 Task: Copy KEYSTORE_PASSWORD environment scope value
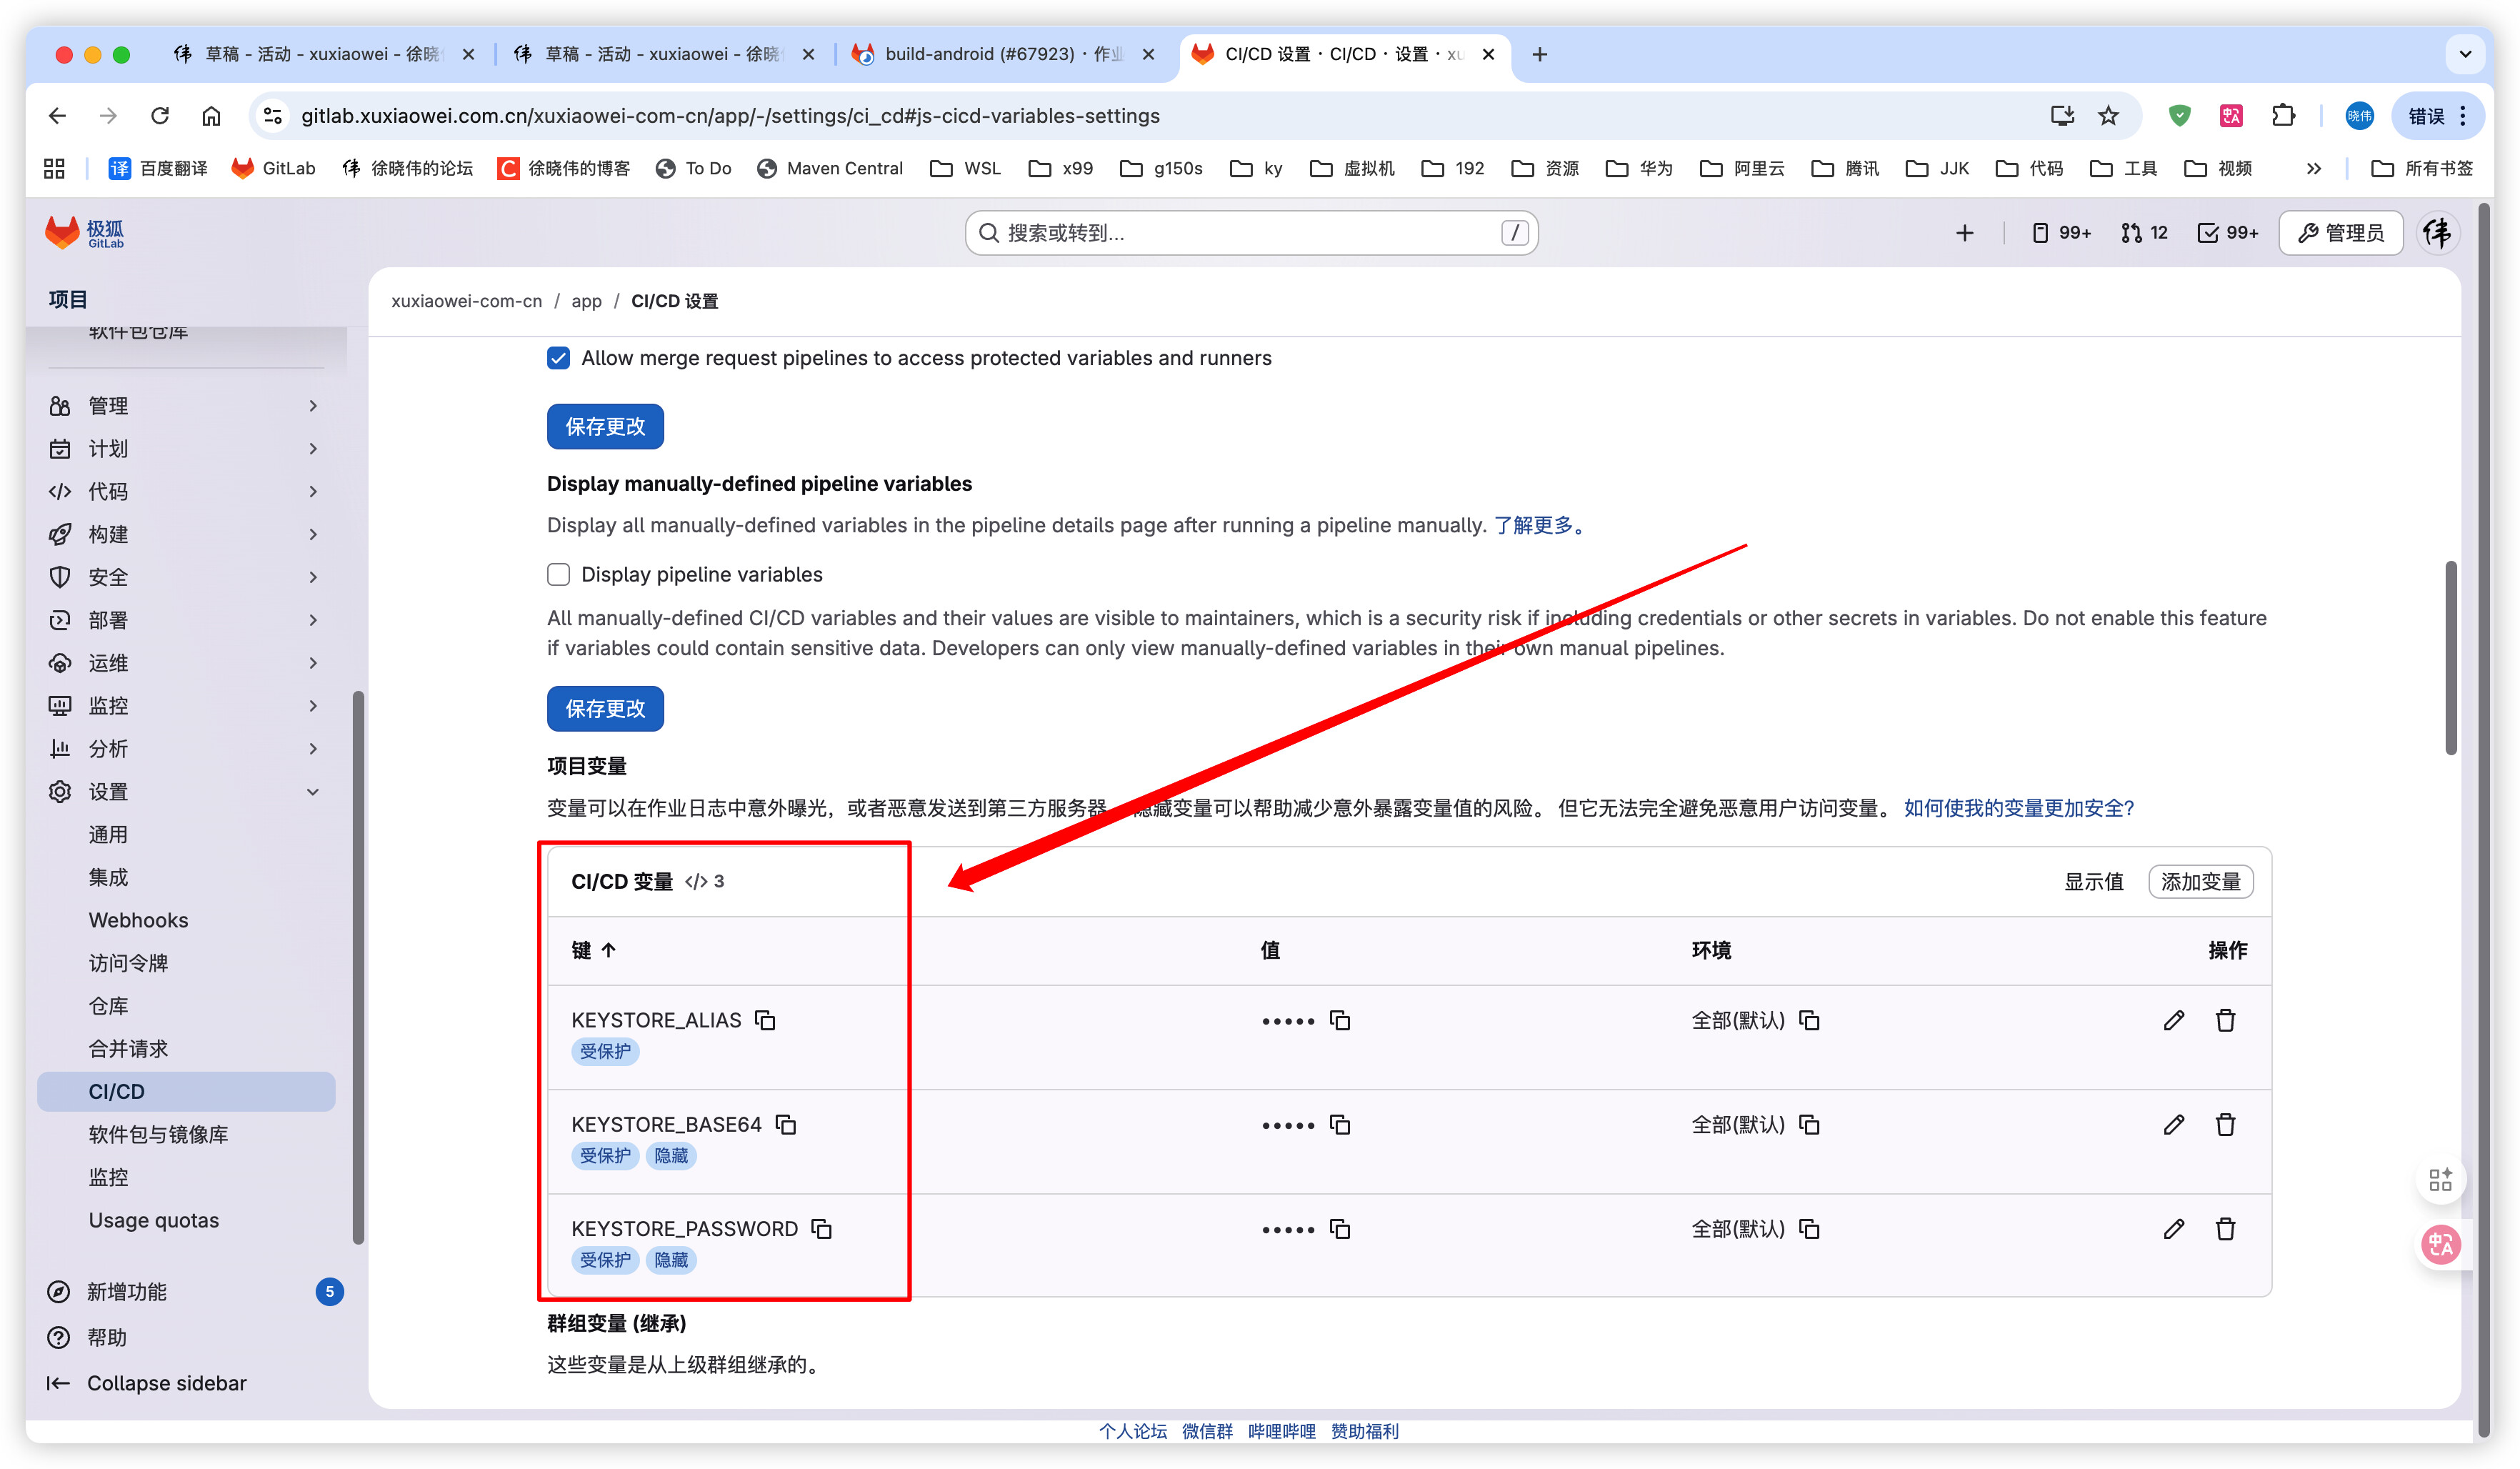pyautogui.click(x=1809, y=1229)
